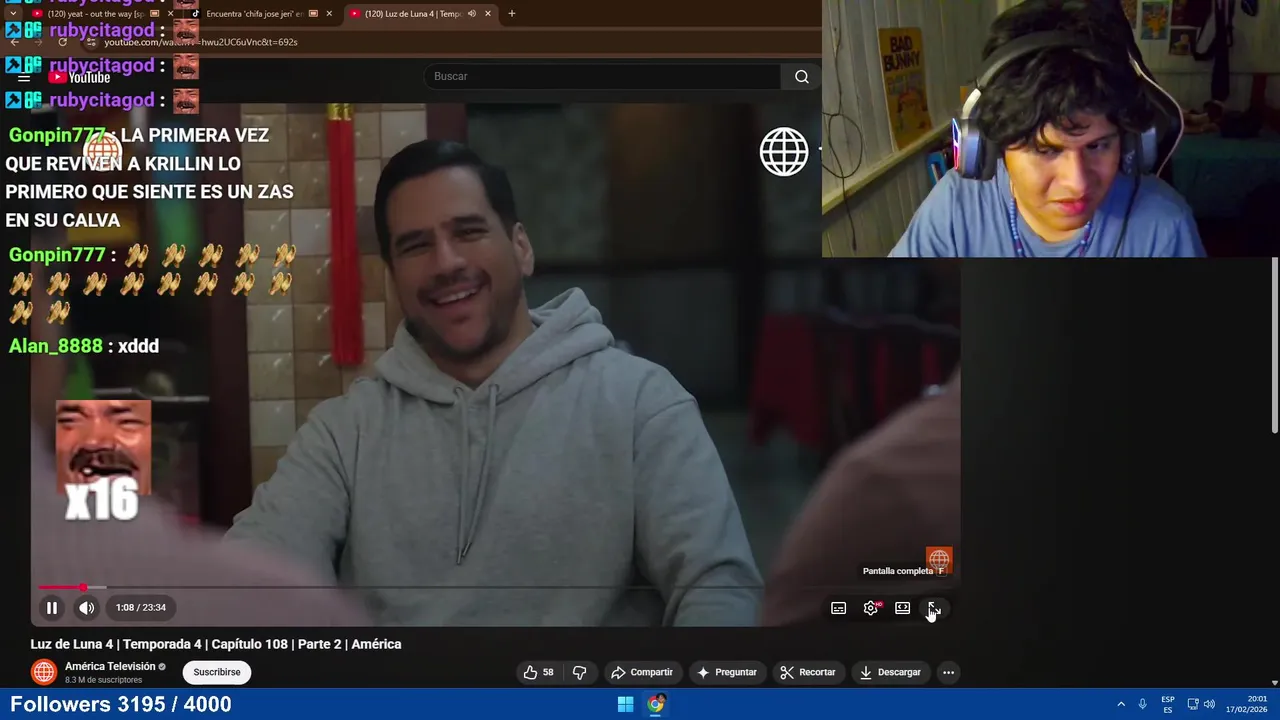Viewport: 1280px width, 720px height.
Task: Open the América Televisión channel name link
Action: pyautogui.click(x=110, y=666)
